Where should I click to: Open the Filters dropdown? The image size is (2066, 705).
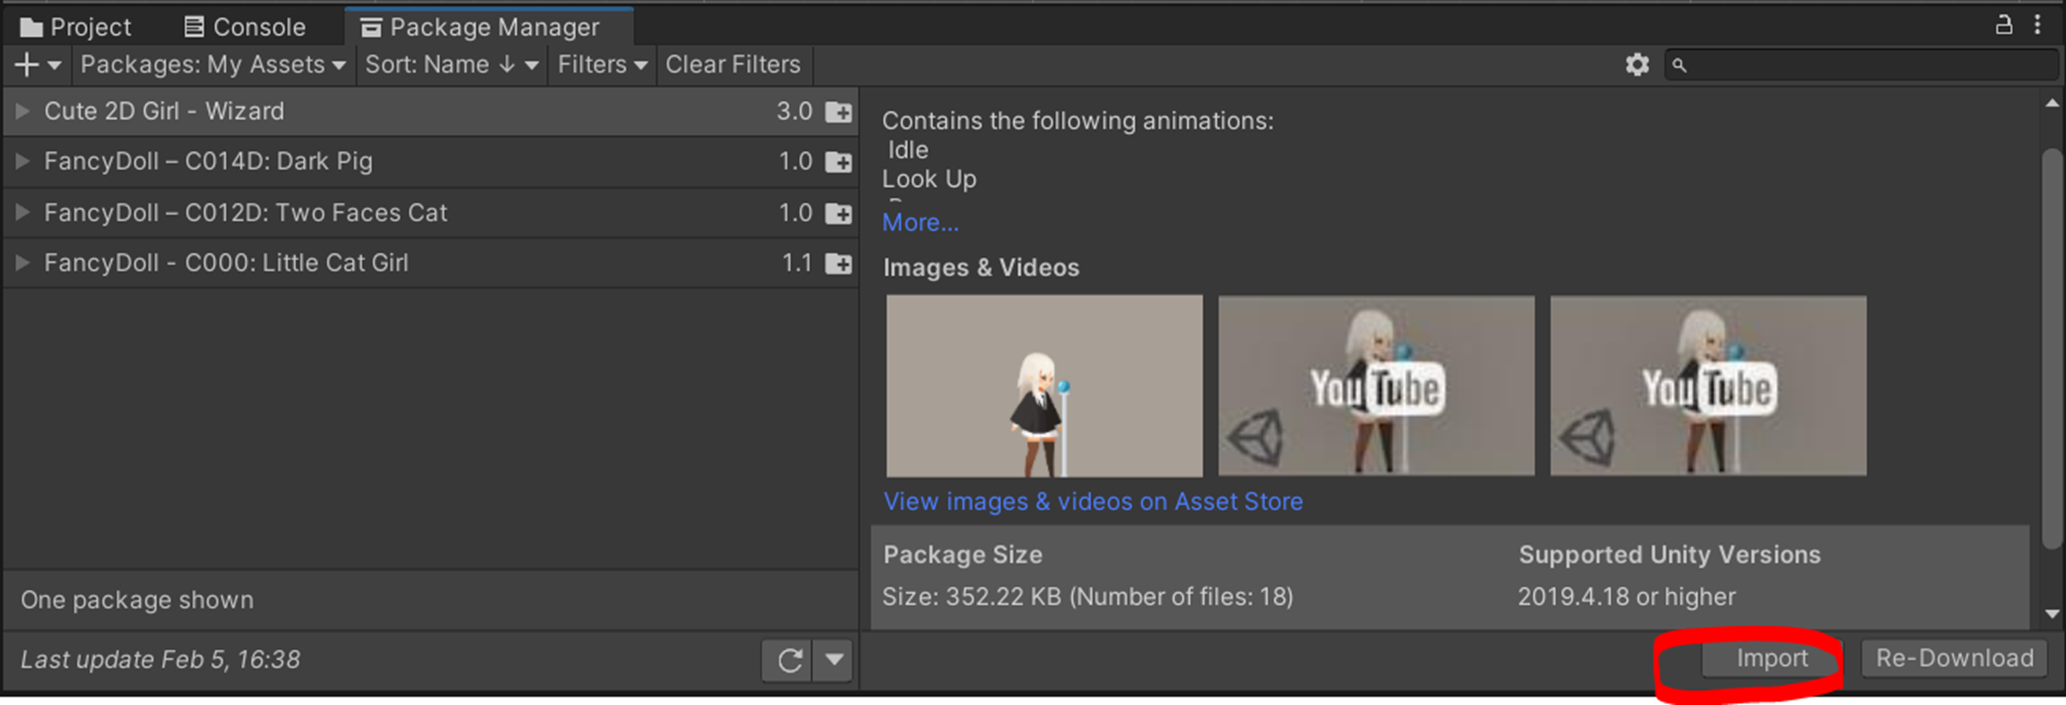602,65
